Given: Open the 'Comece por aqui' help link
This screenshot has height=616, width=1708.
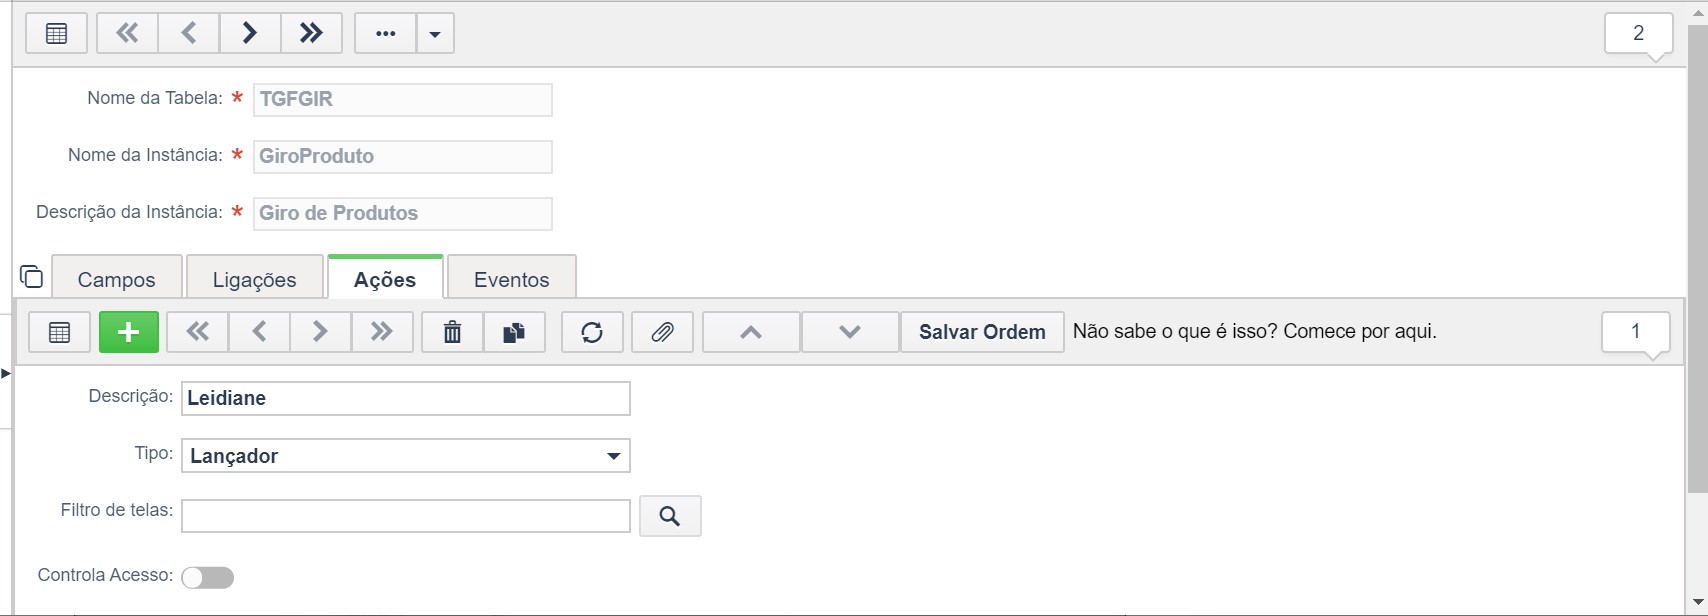Looking at the screenshot, I should 1254,331.
